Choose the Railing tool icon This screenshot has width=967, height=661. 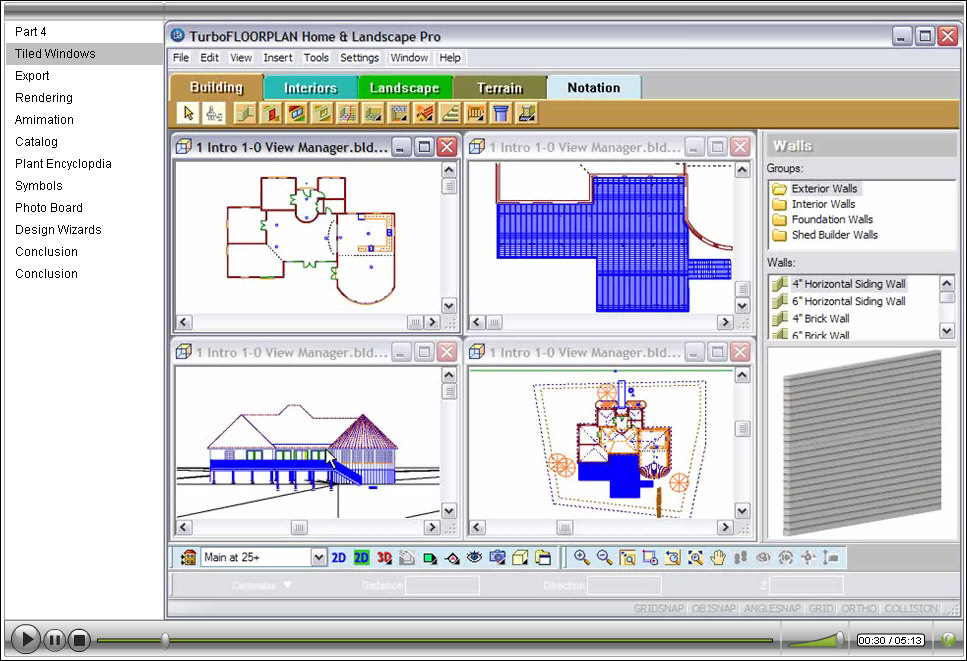click(x=476, y=113)
